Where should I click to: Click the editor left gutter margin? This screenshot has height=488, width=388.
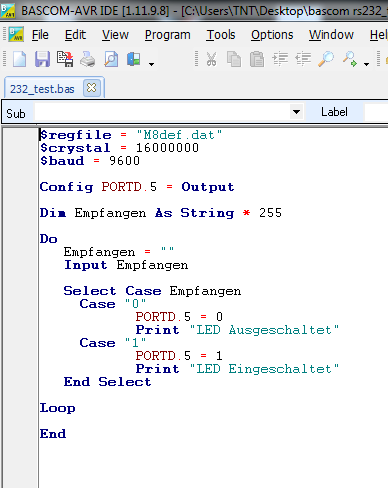click(21, 307)
